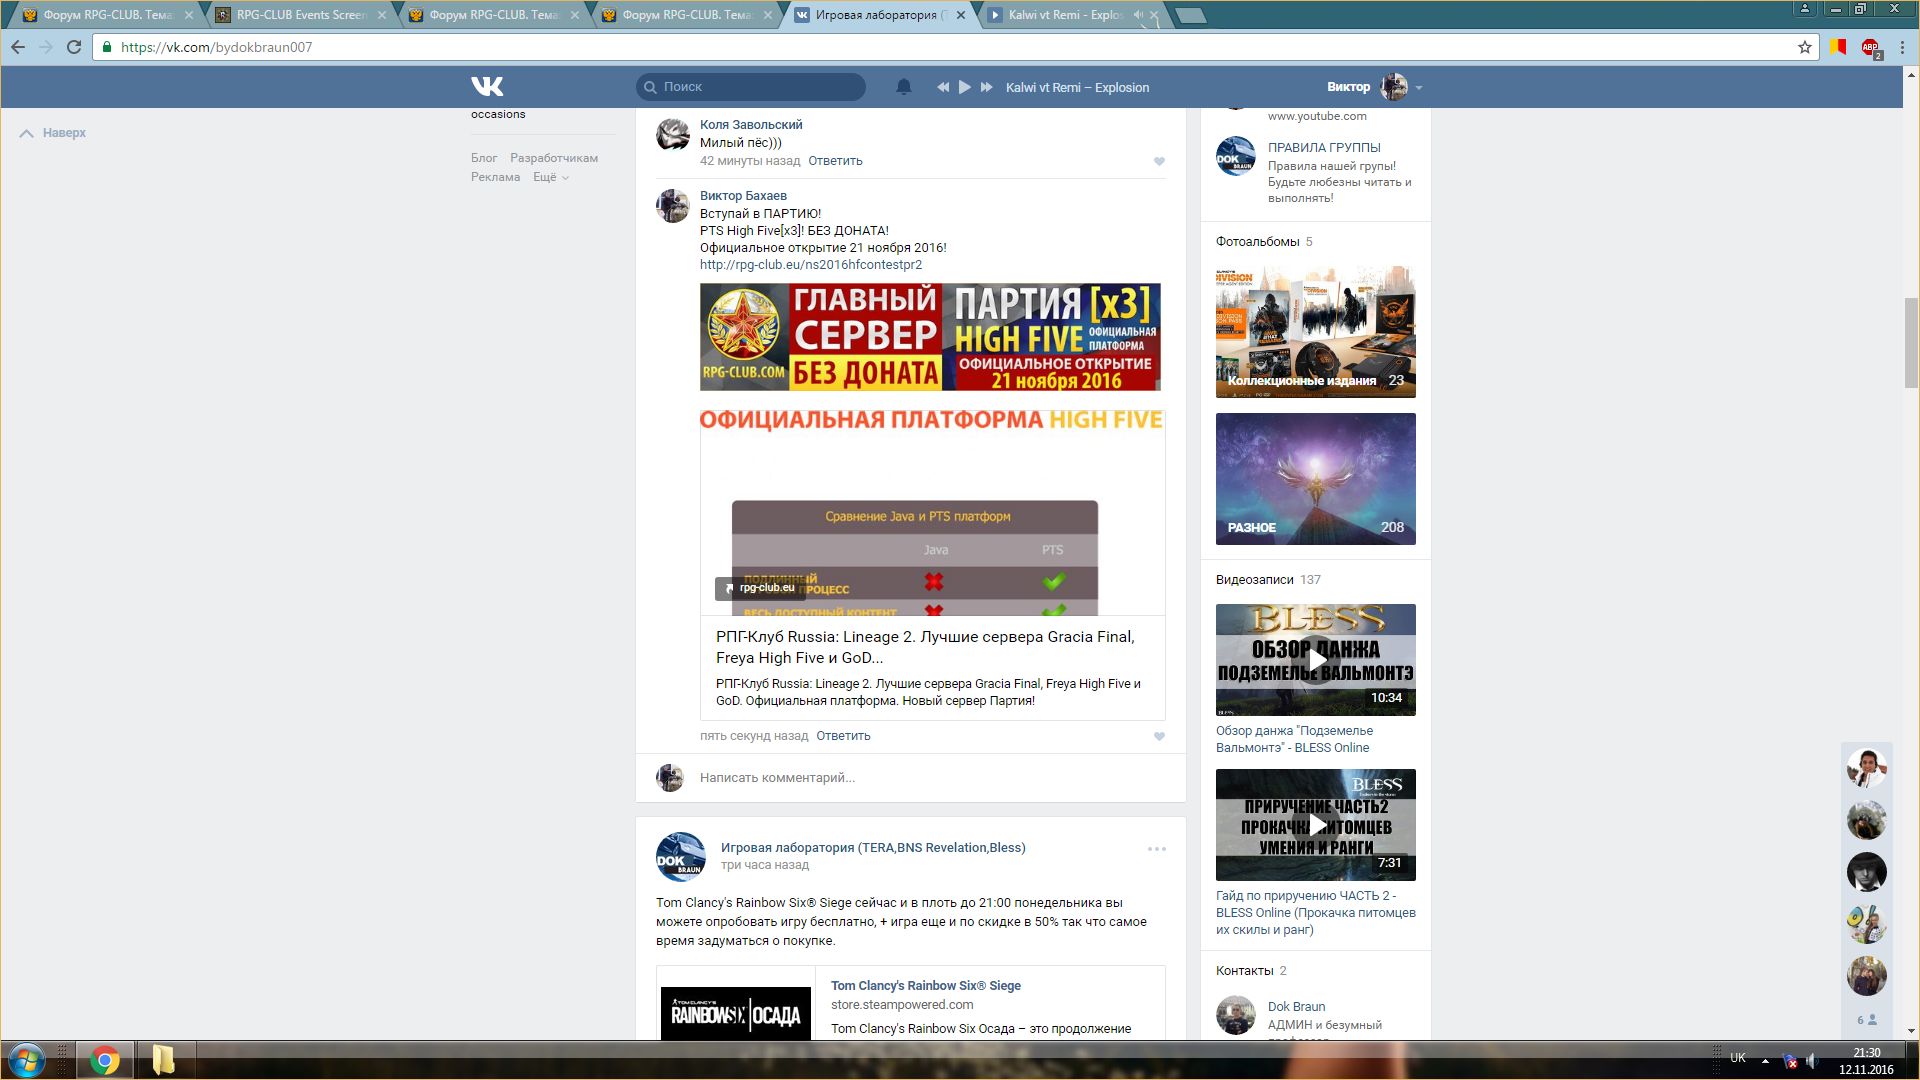Open rpg-club.eu ns2016hfcontestpr2 link

click(x=810, y=265)
